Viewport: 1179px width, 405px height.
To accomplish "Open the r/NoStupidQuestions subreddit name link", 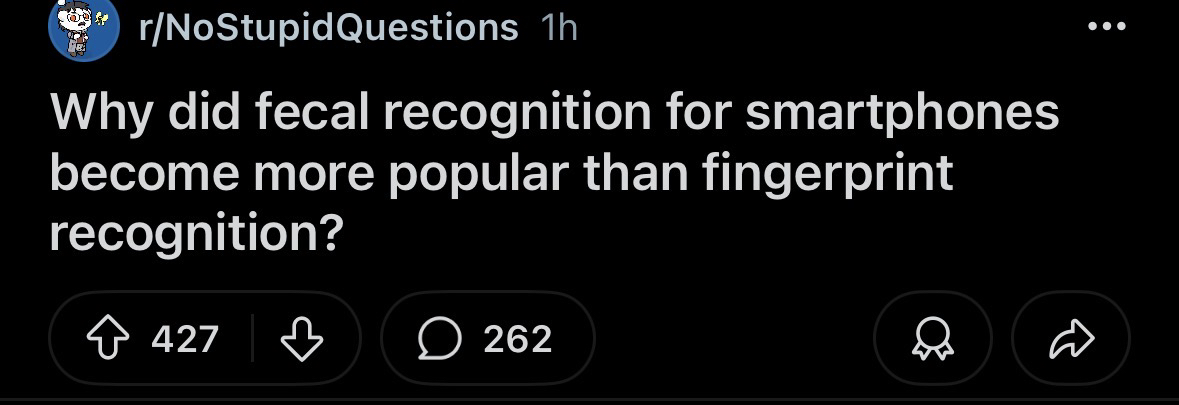I will point(330,27).
